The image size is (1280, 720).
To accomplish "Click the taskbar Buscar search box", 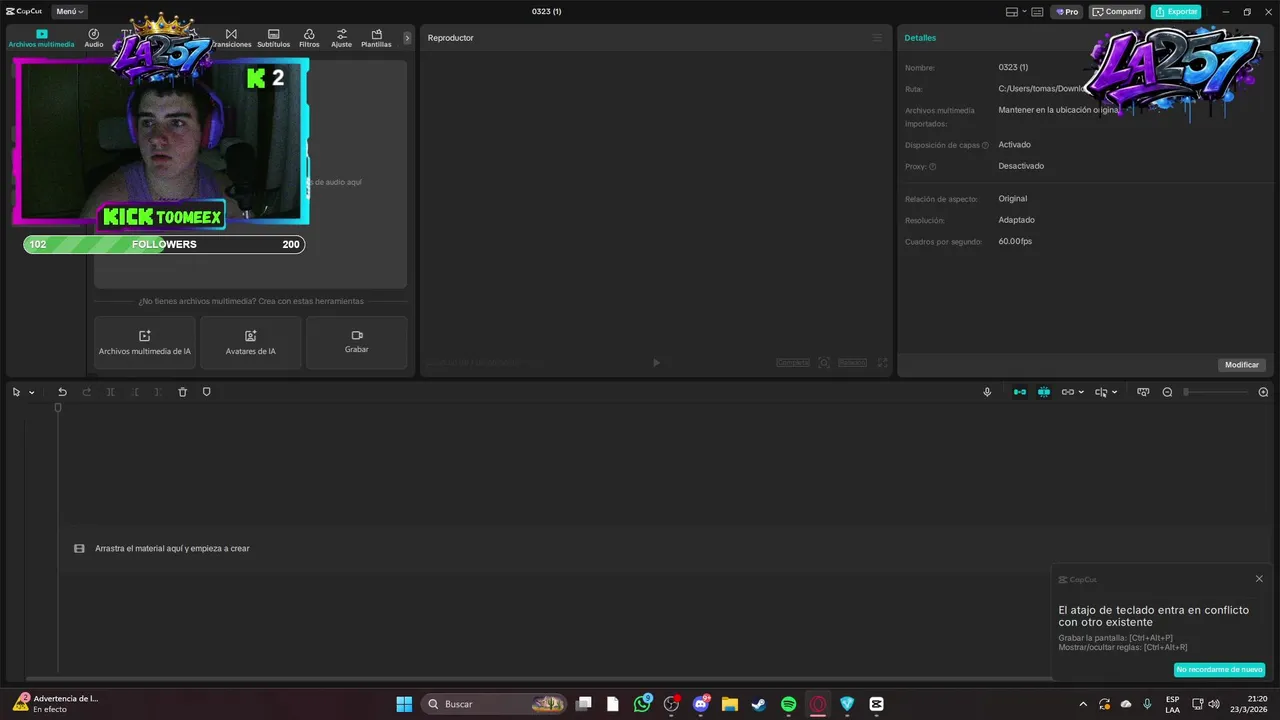I will coord(494,704).
